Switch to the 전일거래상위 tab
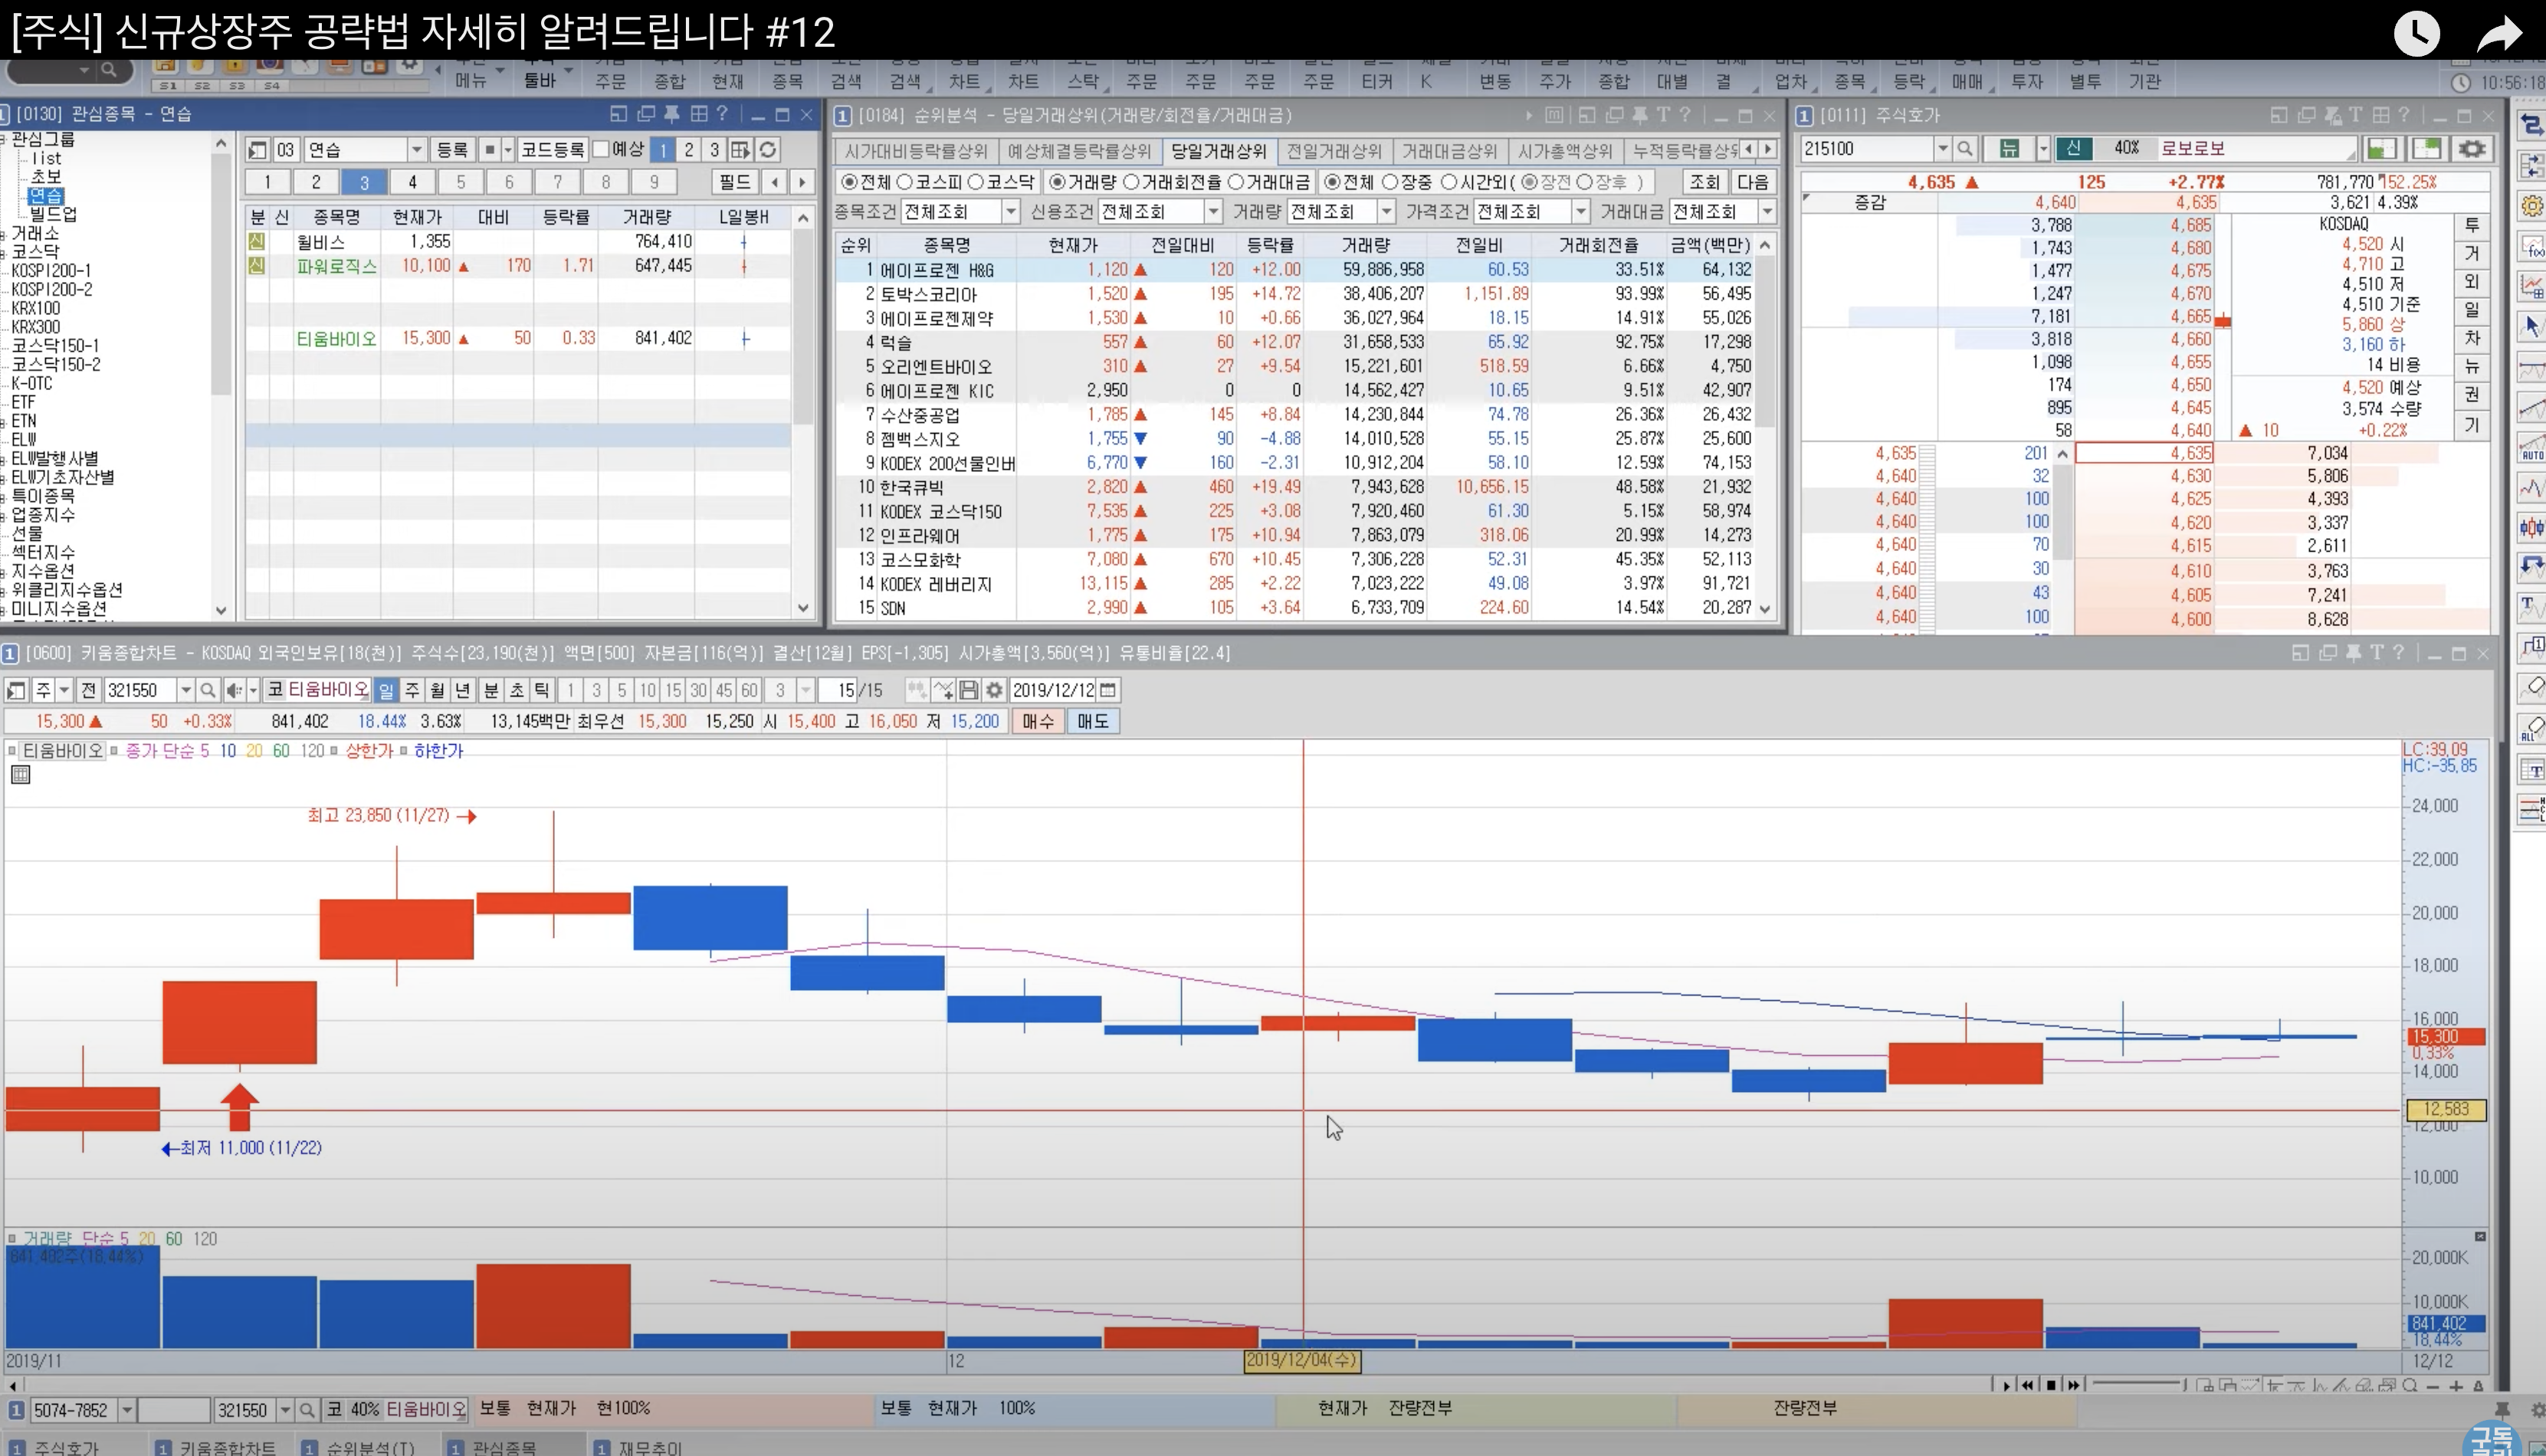Viewport: 2546px width, 1456px height. pos(1333,151)
